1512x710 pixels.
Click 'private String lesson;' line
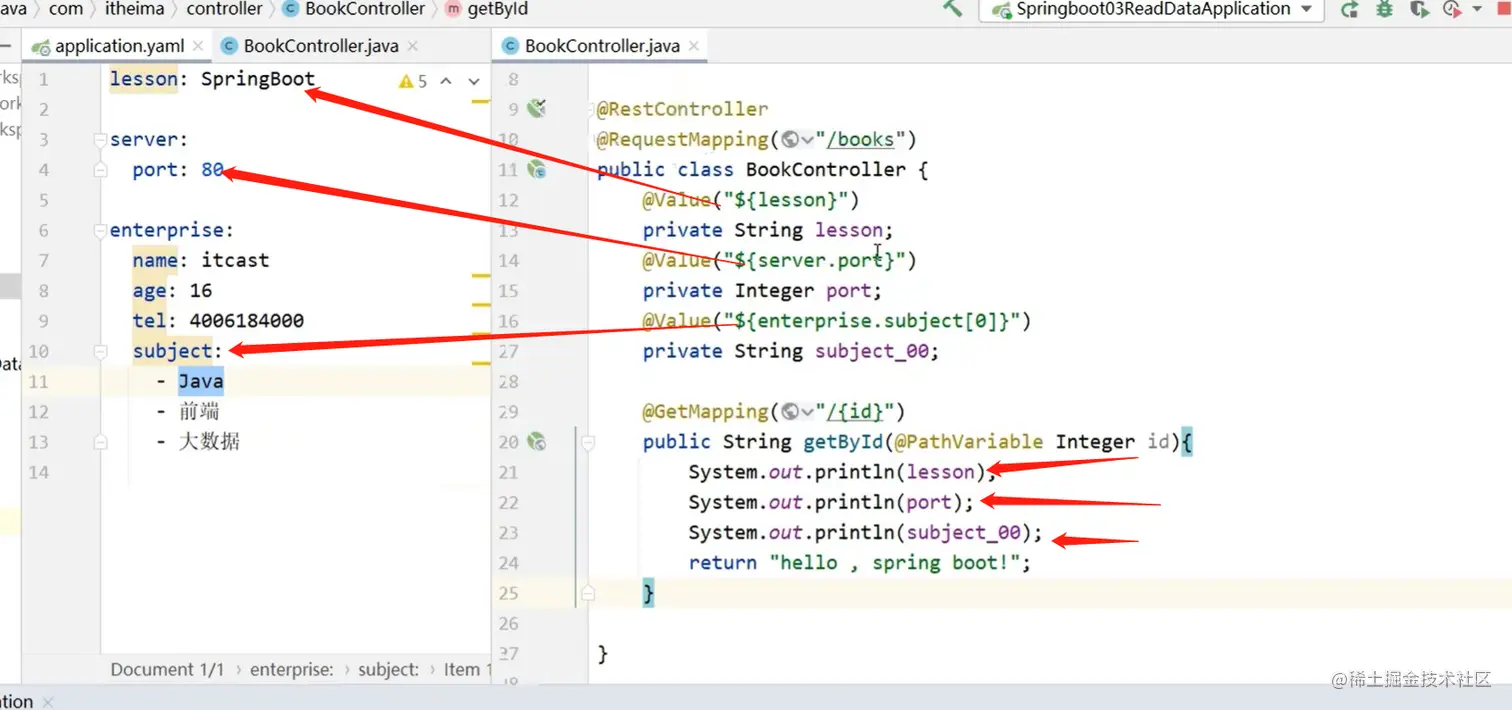coord(768,230)
